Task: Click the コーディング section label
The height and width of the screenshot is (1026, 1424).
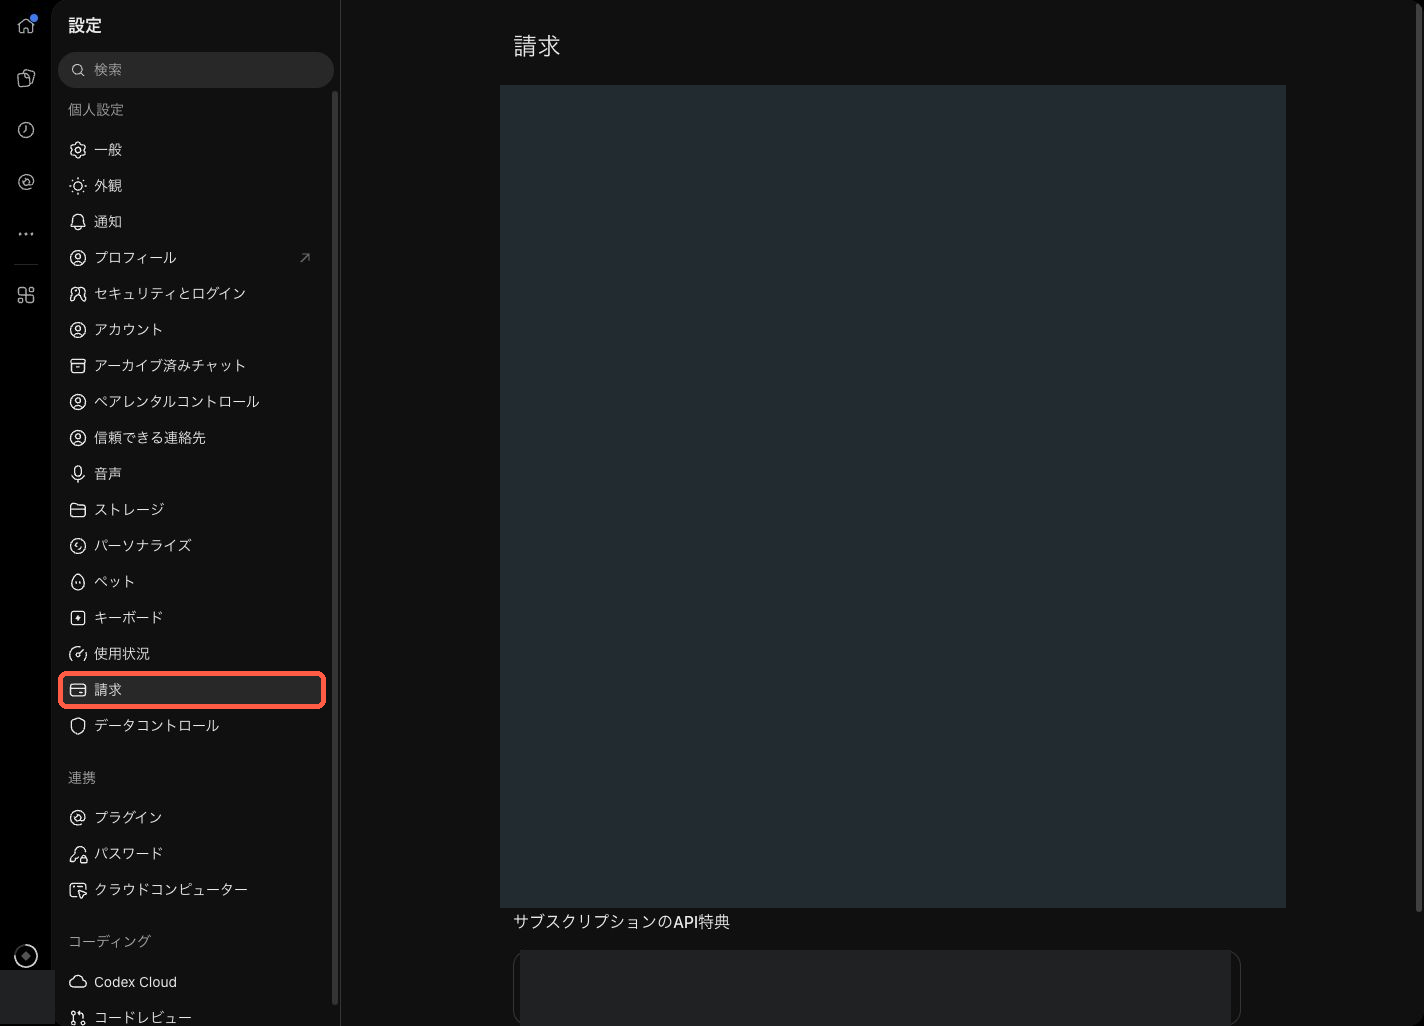Action: tap(109, 942)
